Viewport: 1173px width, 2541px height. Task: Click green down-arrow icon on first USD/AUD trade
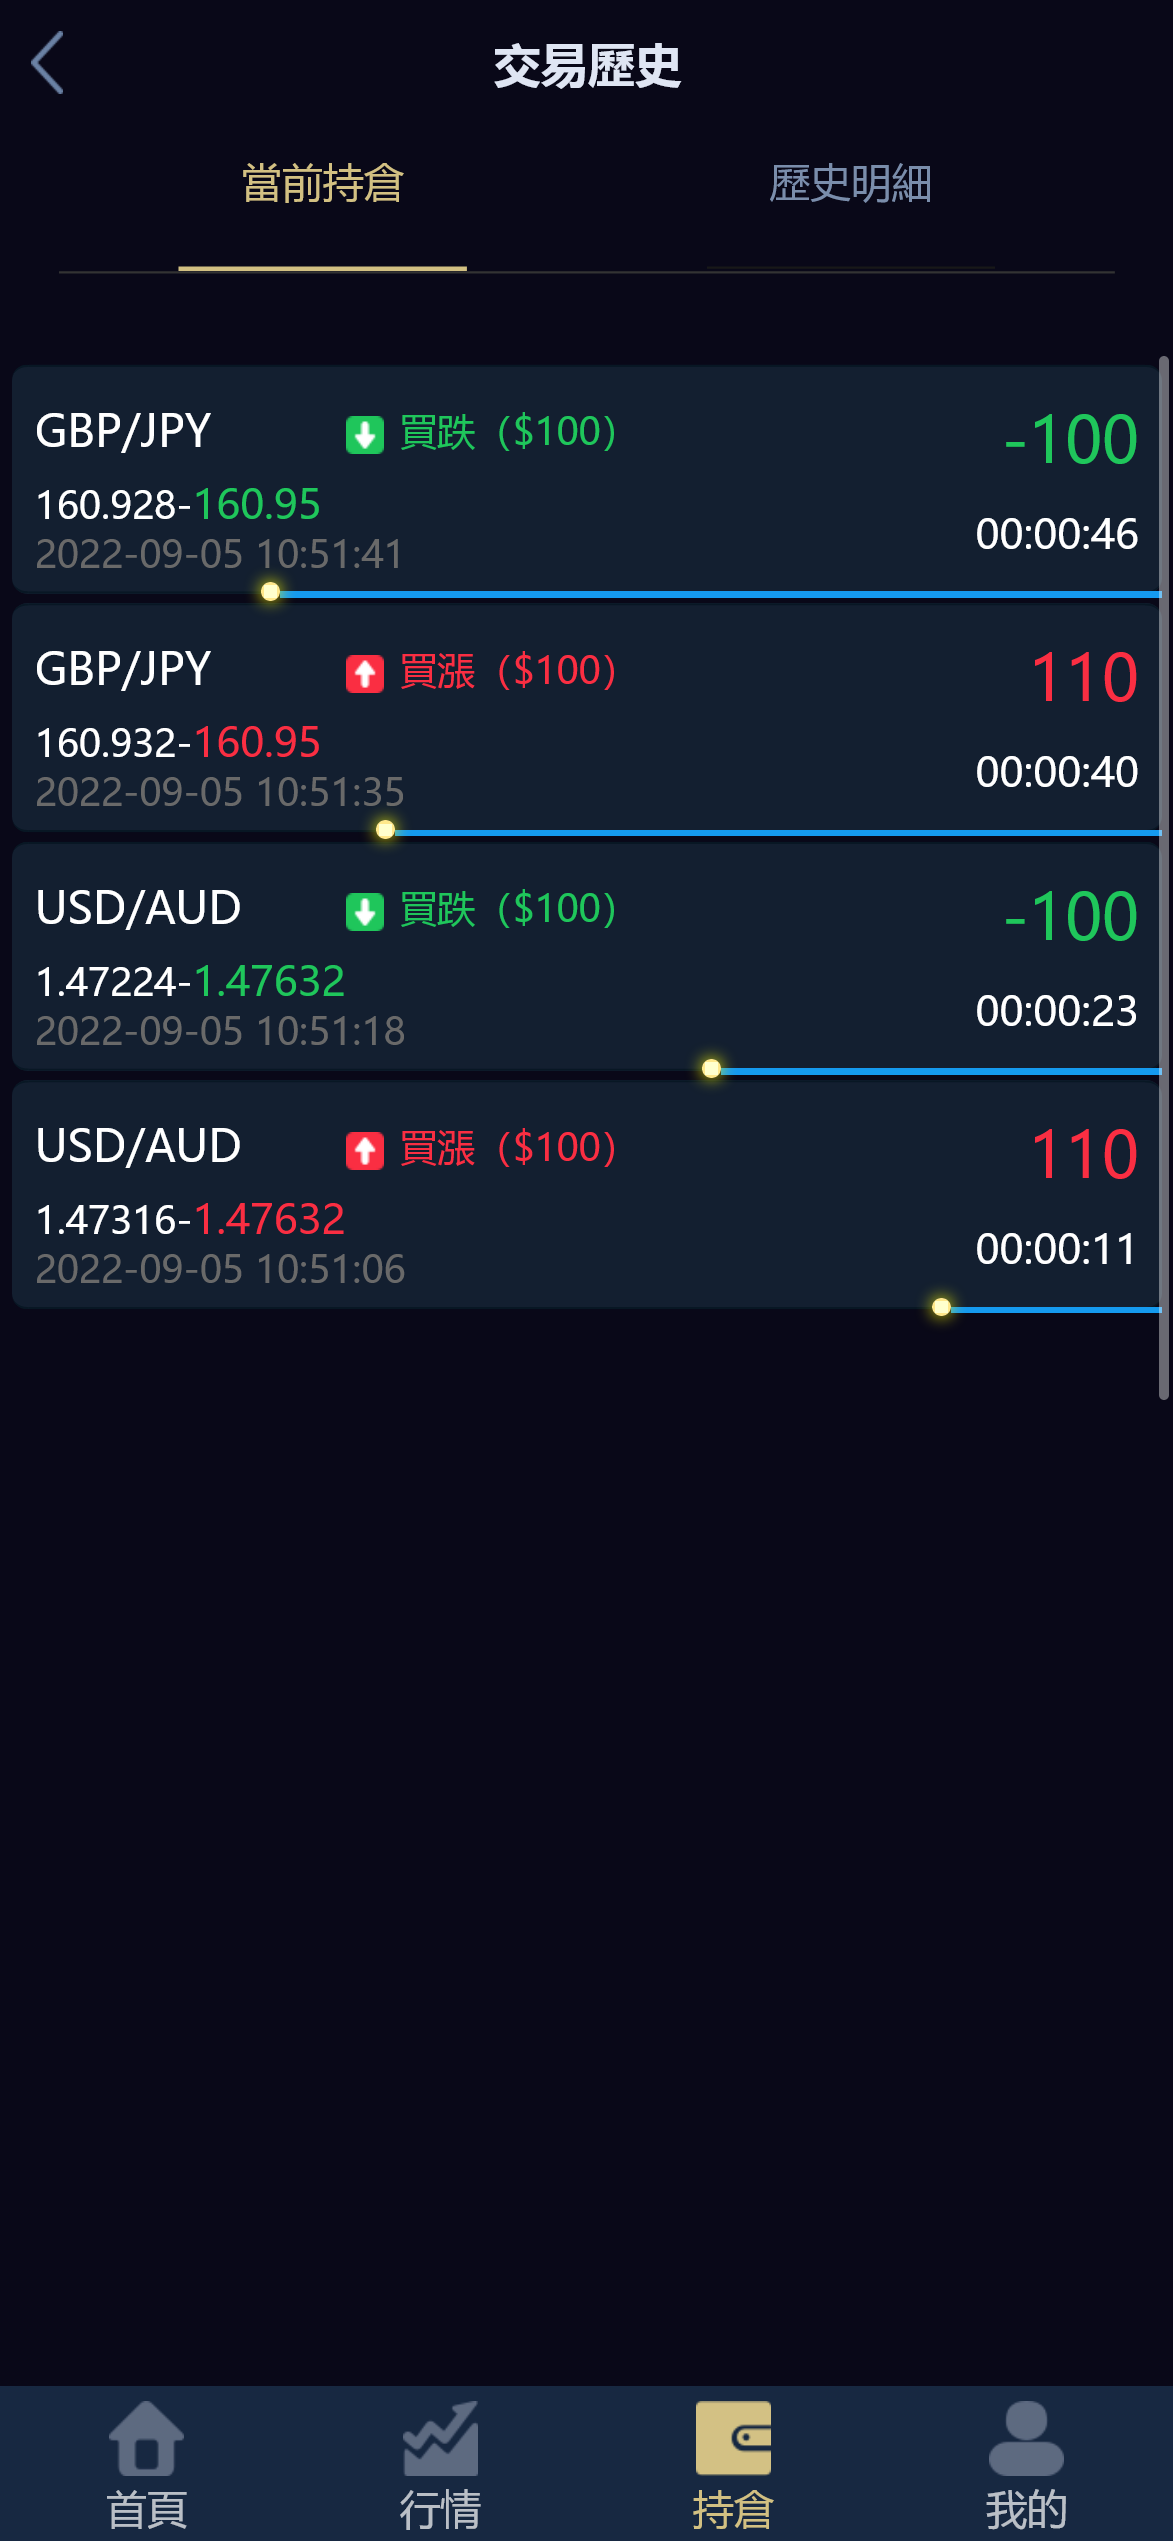pos(365,912)
